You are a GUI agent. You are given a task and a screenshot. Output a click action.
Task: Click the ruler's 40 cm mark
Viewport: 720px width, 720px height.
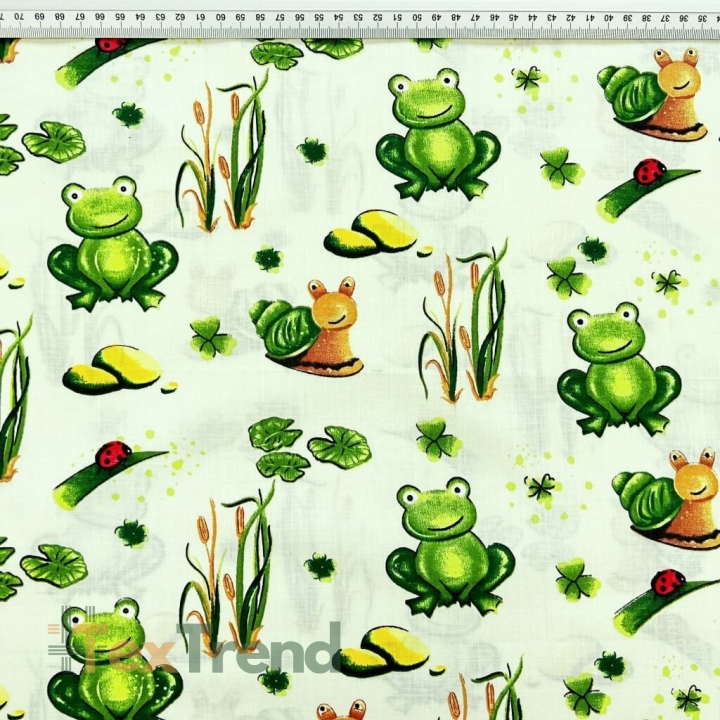tap(608, 18)
